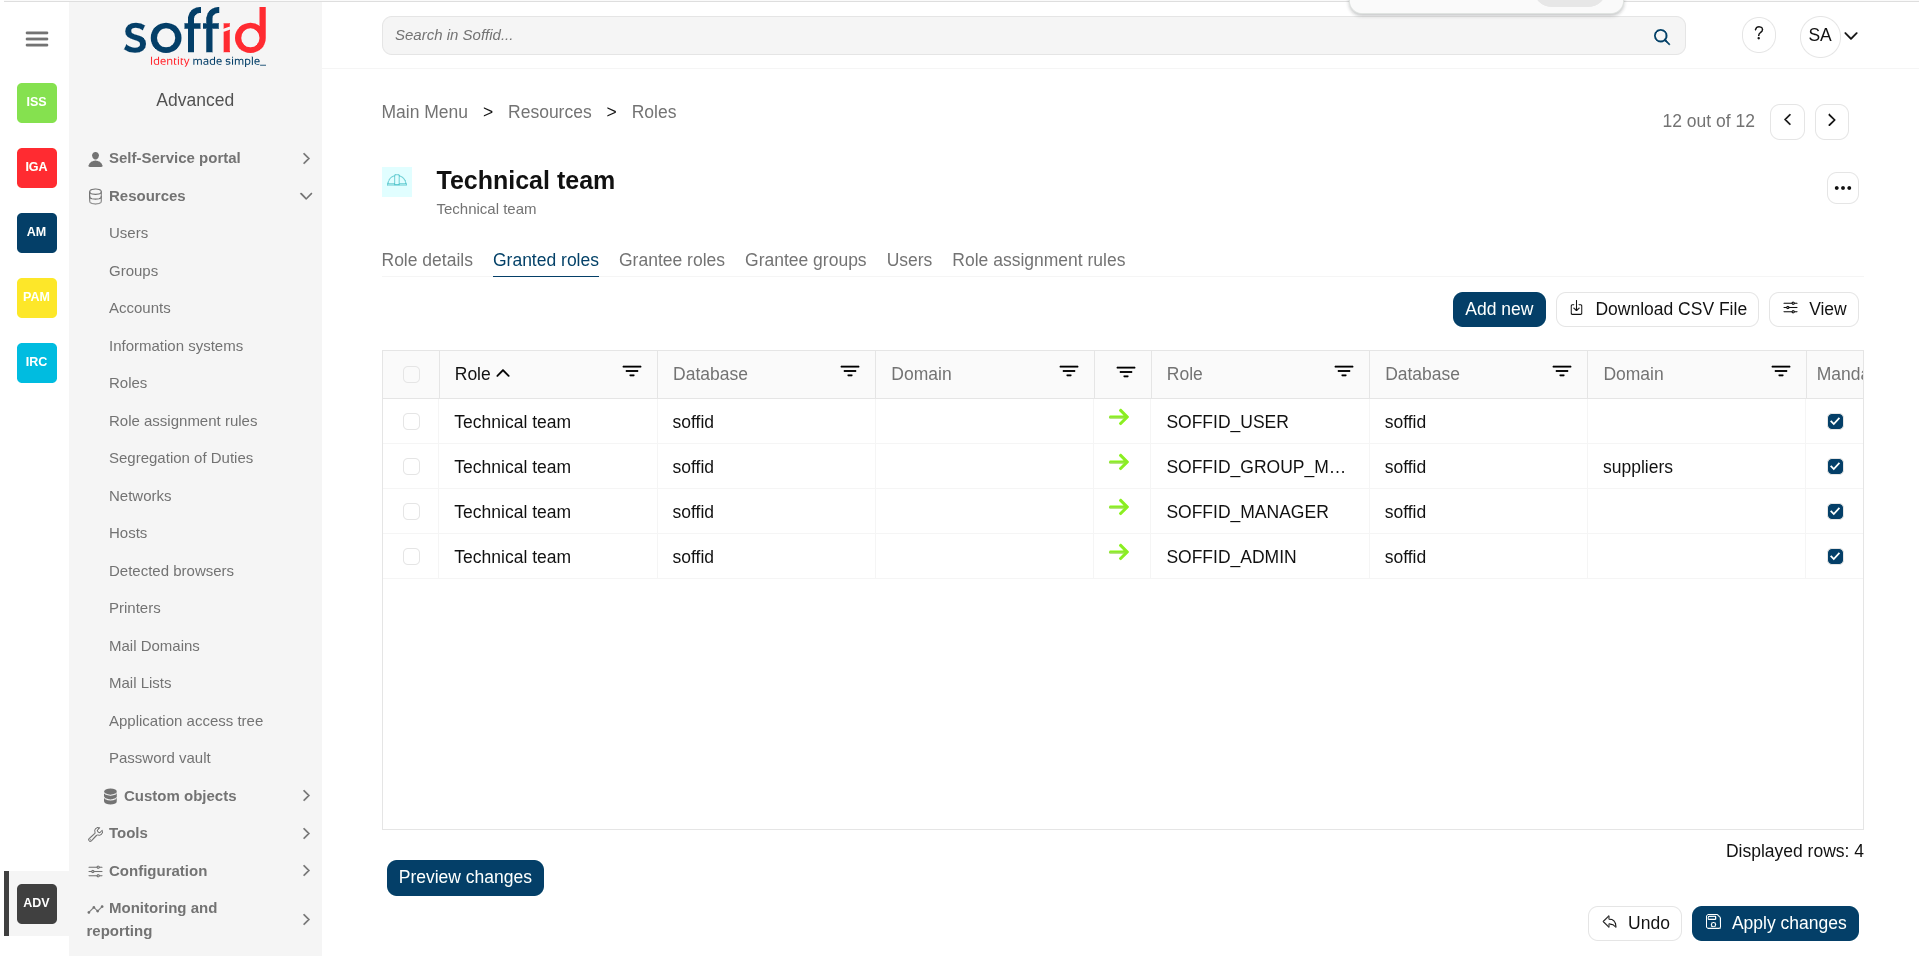This screenshot has width=1919, height=956.
Task: Filter the first Role column
Action: pyautogui.click(x=632, y=372)
